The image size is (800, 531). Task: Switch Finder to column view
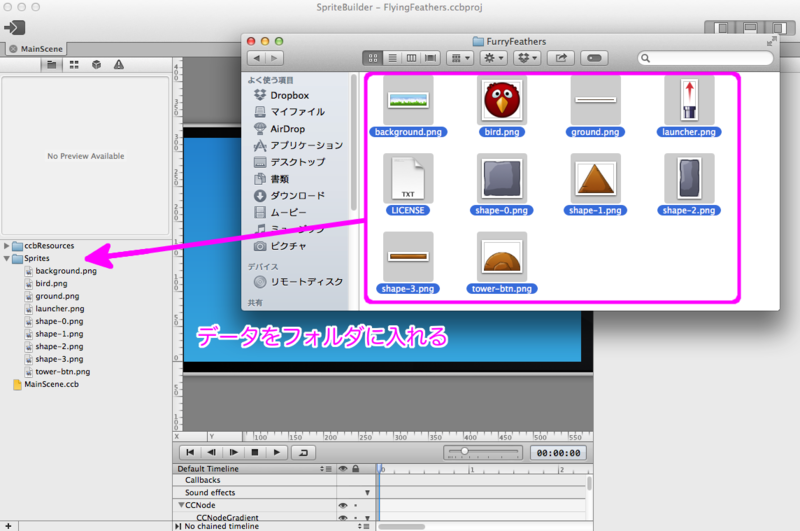[411, 58]
